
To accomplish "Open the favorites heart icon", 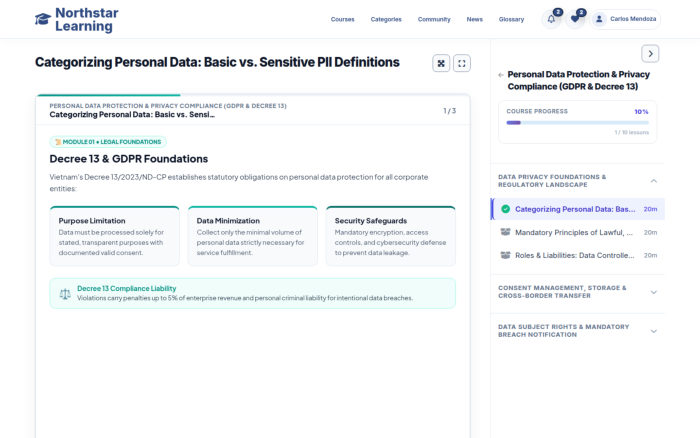I will 575,19.
